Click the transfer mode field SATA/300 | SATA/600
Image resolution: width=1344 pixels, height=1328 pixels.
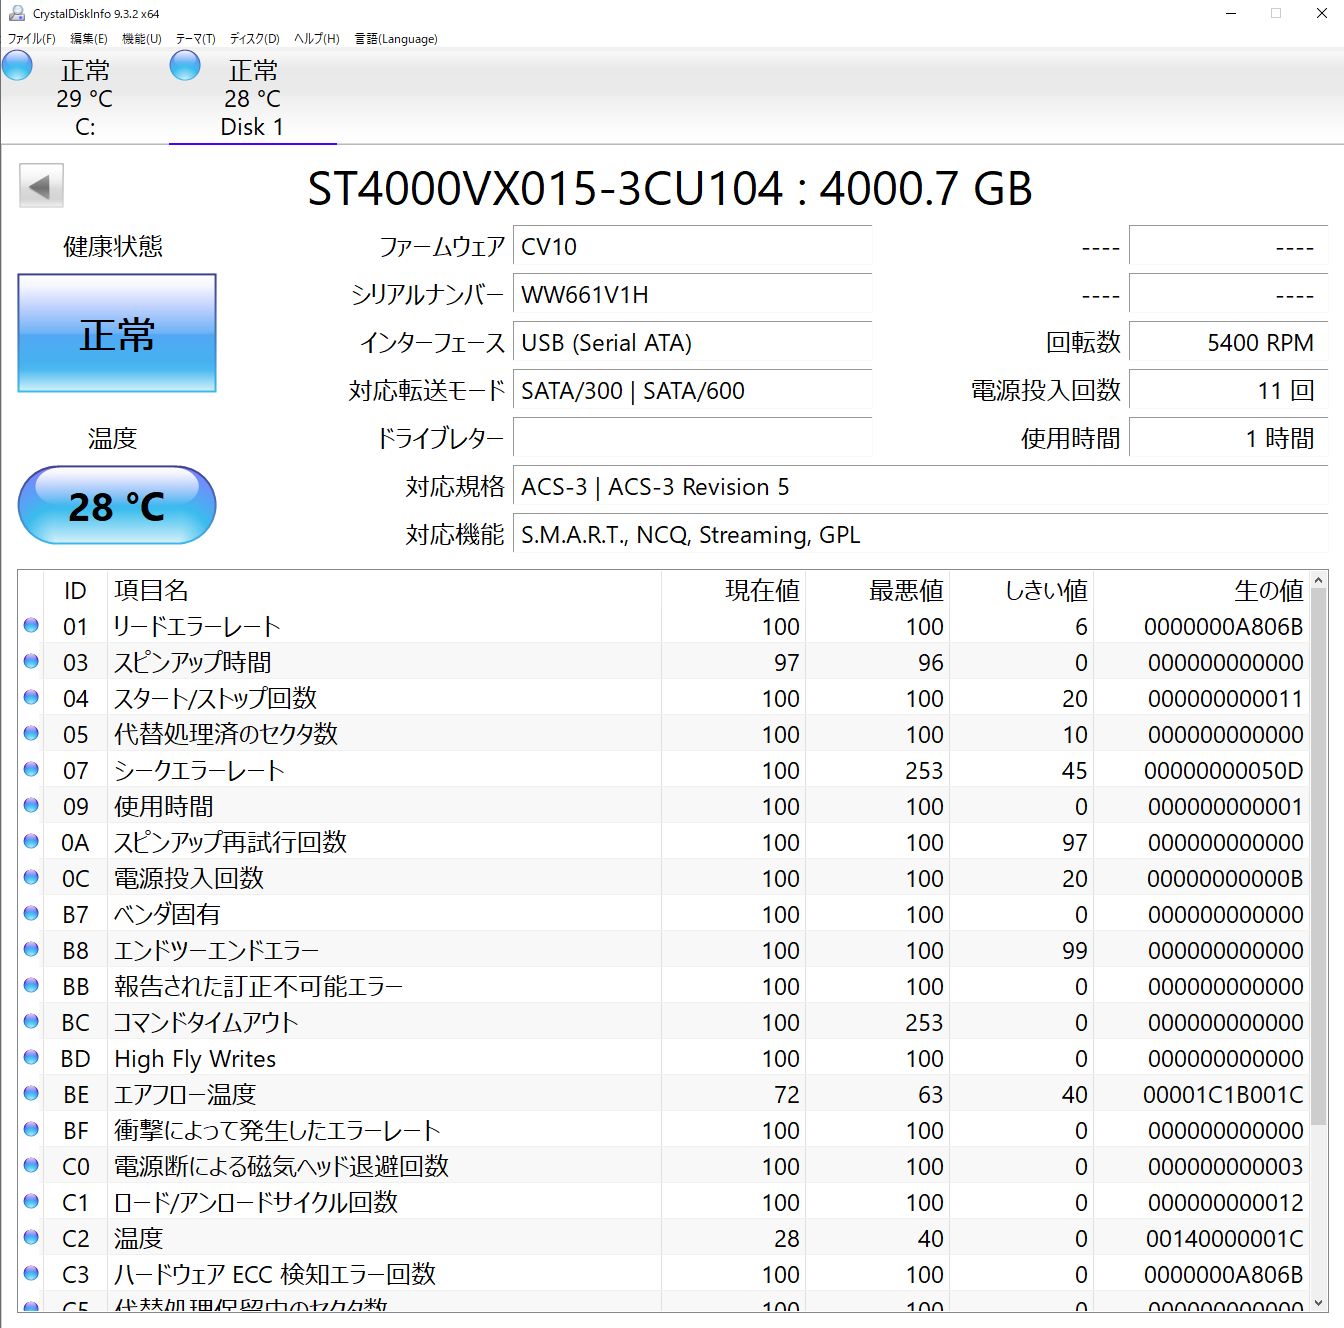coord(692,390)
